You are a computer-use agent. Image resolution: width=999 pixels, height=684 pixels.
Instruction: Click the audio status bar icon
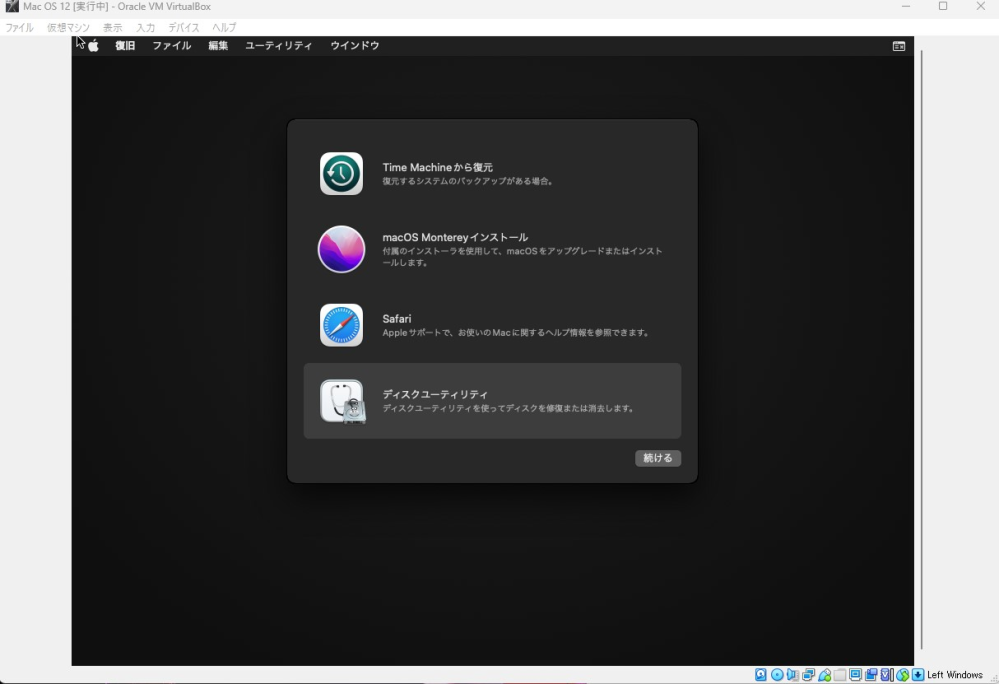(x=791, y=675)
